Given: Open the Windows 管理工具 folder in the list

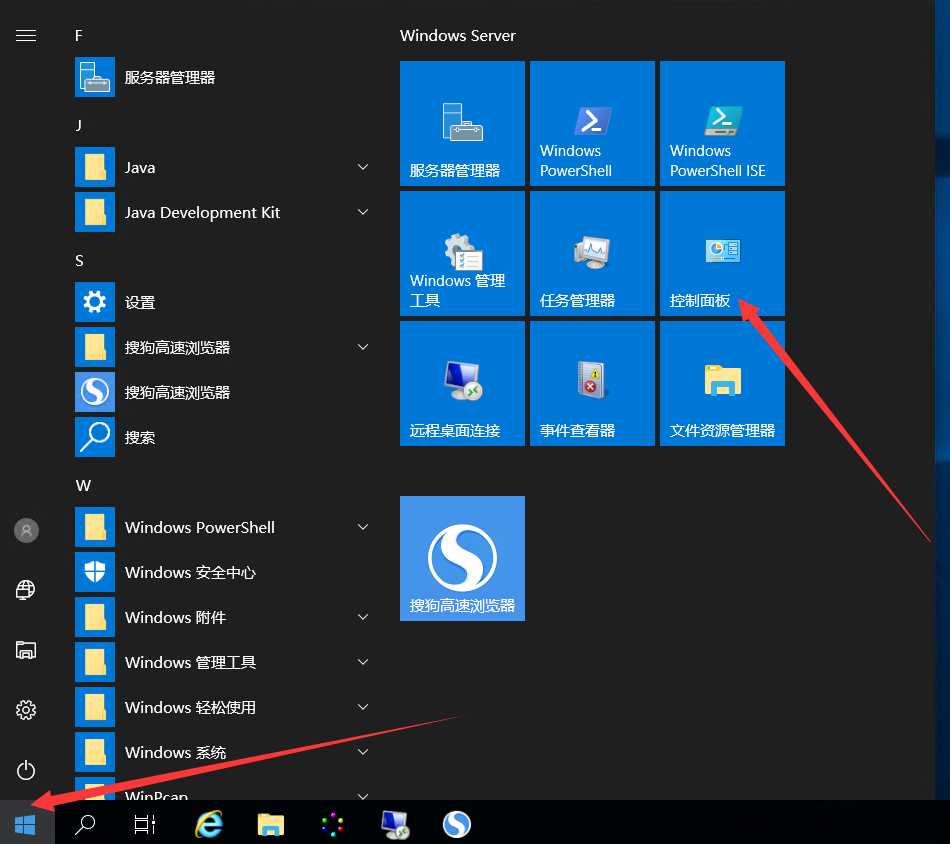Looking at the screenshot, I should pyautogui.click(x=222, y=662).
